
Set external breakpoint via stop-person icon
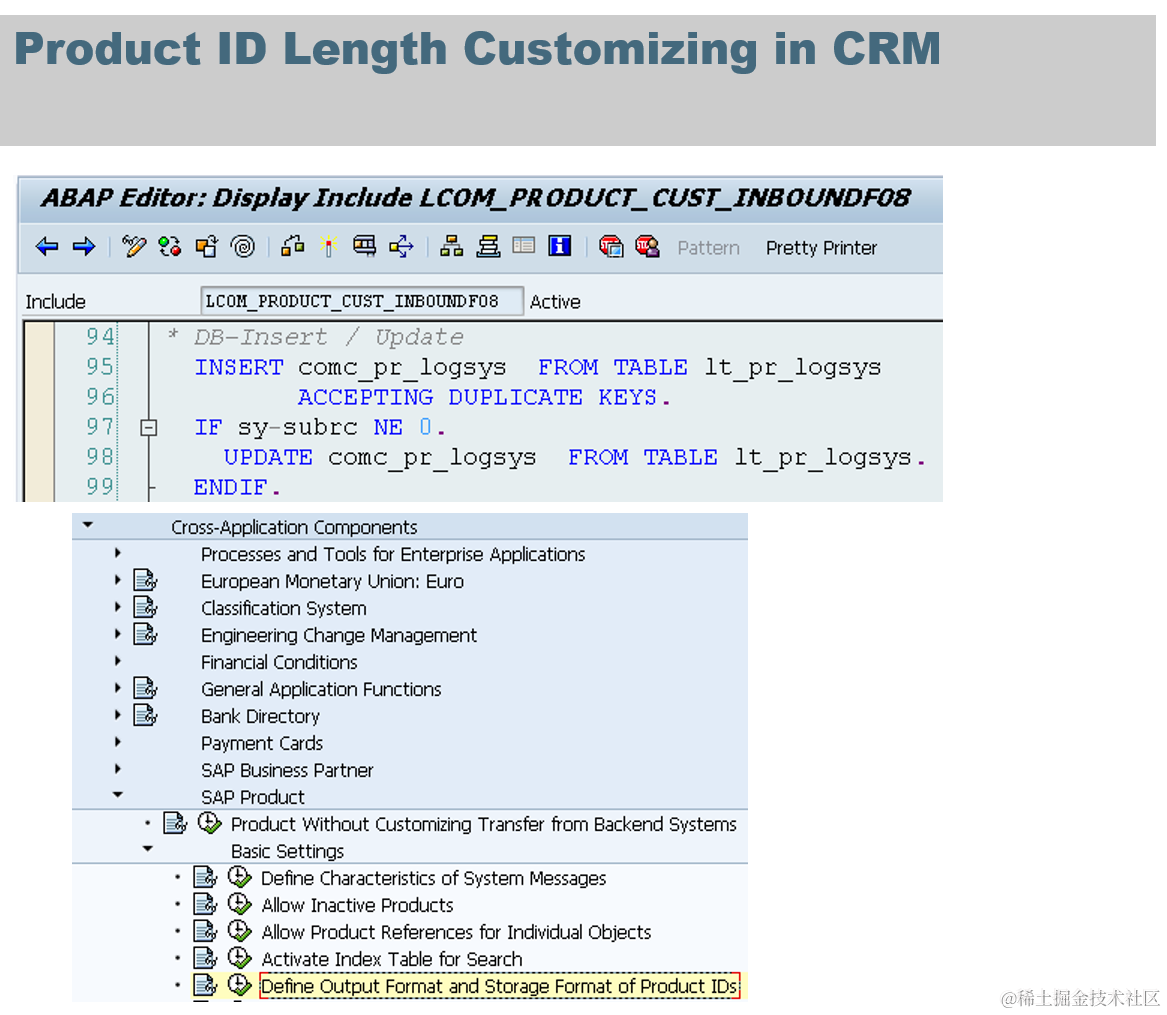[x=648, y=246]
